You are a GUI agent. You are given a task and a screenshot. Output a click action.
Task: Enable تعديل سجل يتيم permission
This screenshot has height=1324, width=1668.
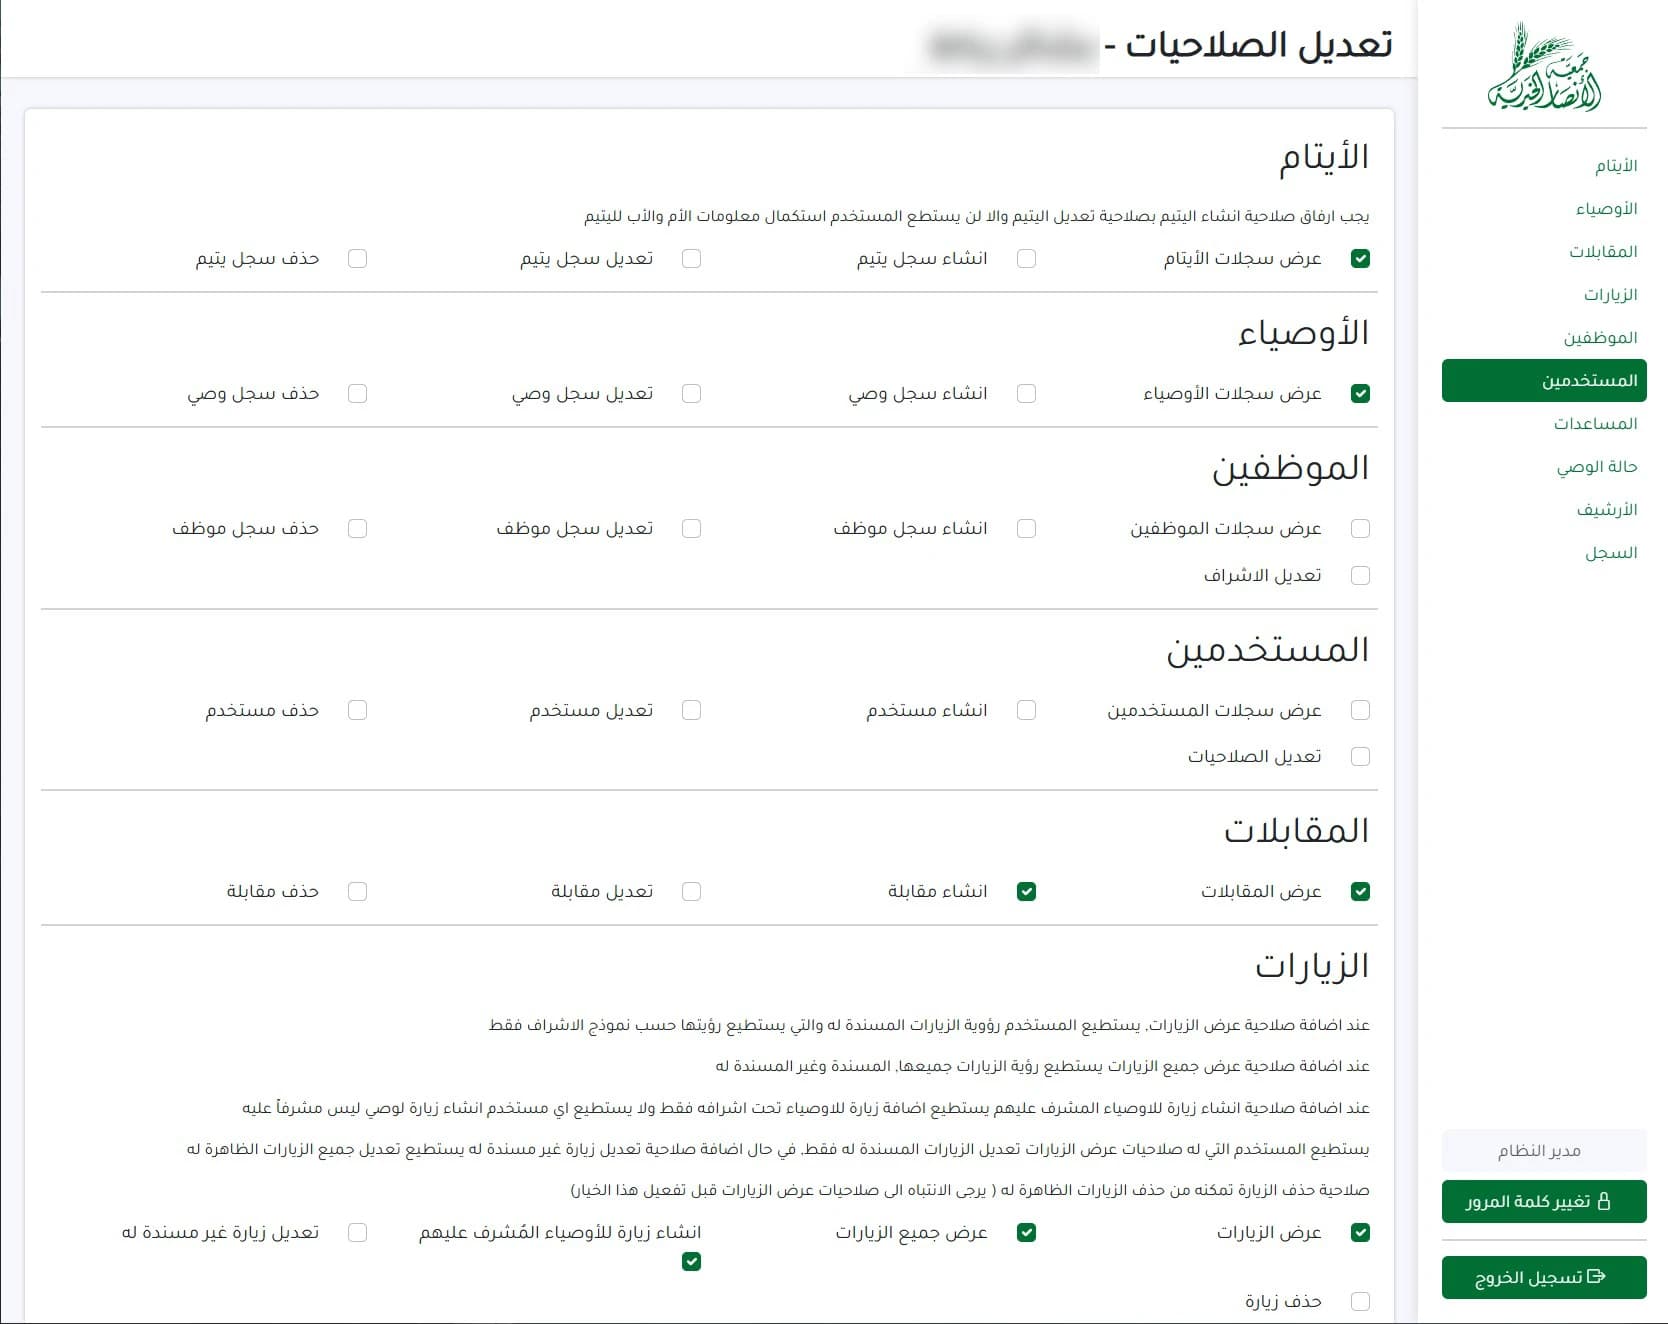(691, 259)
